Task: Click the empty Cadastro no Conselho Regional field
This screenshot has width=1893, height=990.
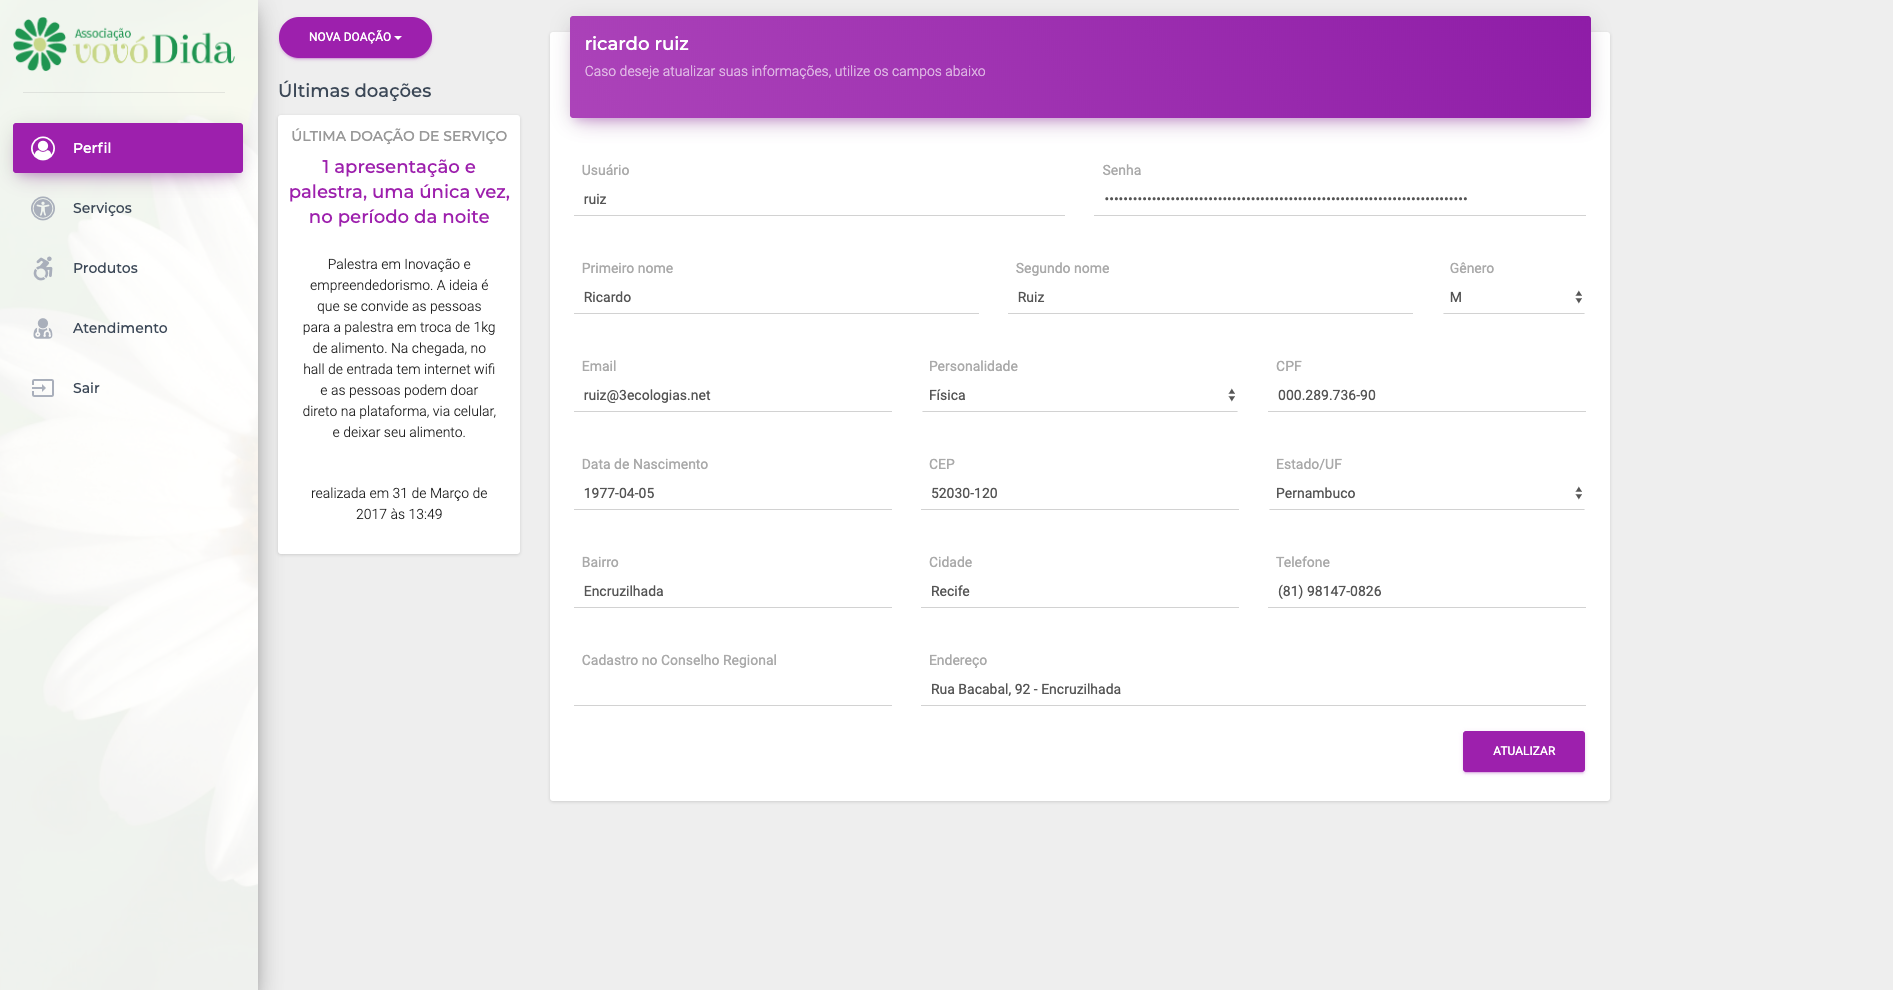Action: coord(732,689)
